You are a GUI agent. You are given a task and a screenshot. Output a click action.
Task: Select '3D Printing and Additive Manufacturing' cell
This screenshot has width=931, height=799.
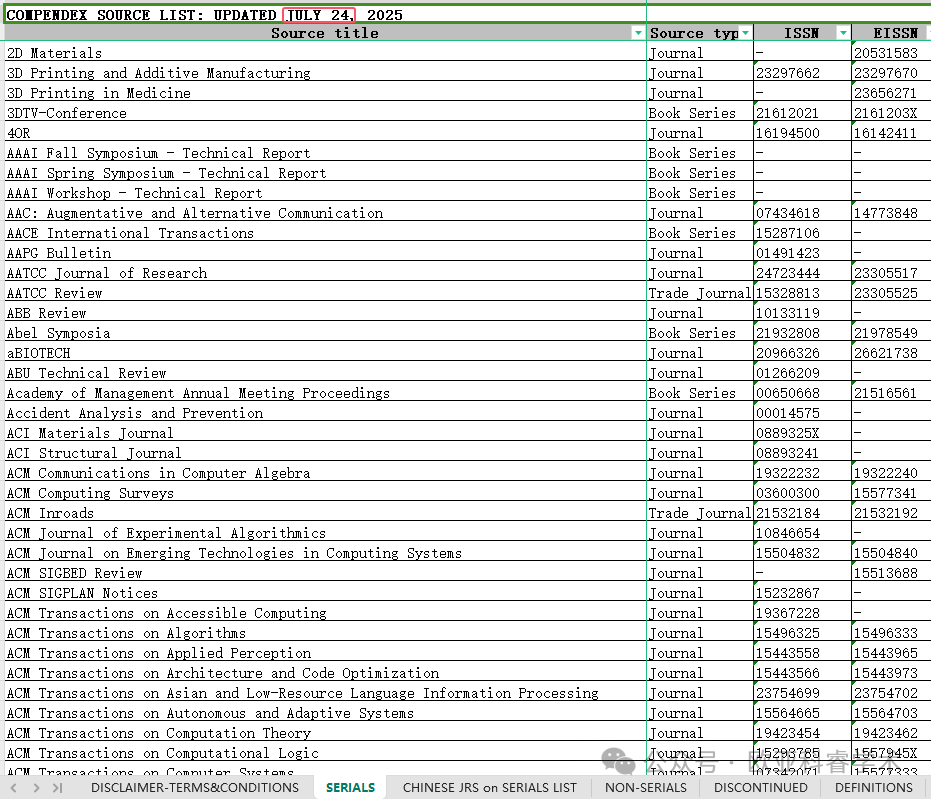tap(325, 73)
